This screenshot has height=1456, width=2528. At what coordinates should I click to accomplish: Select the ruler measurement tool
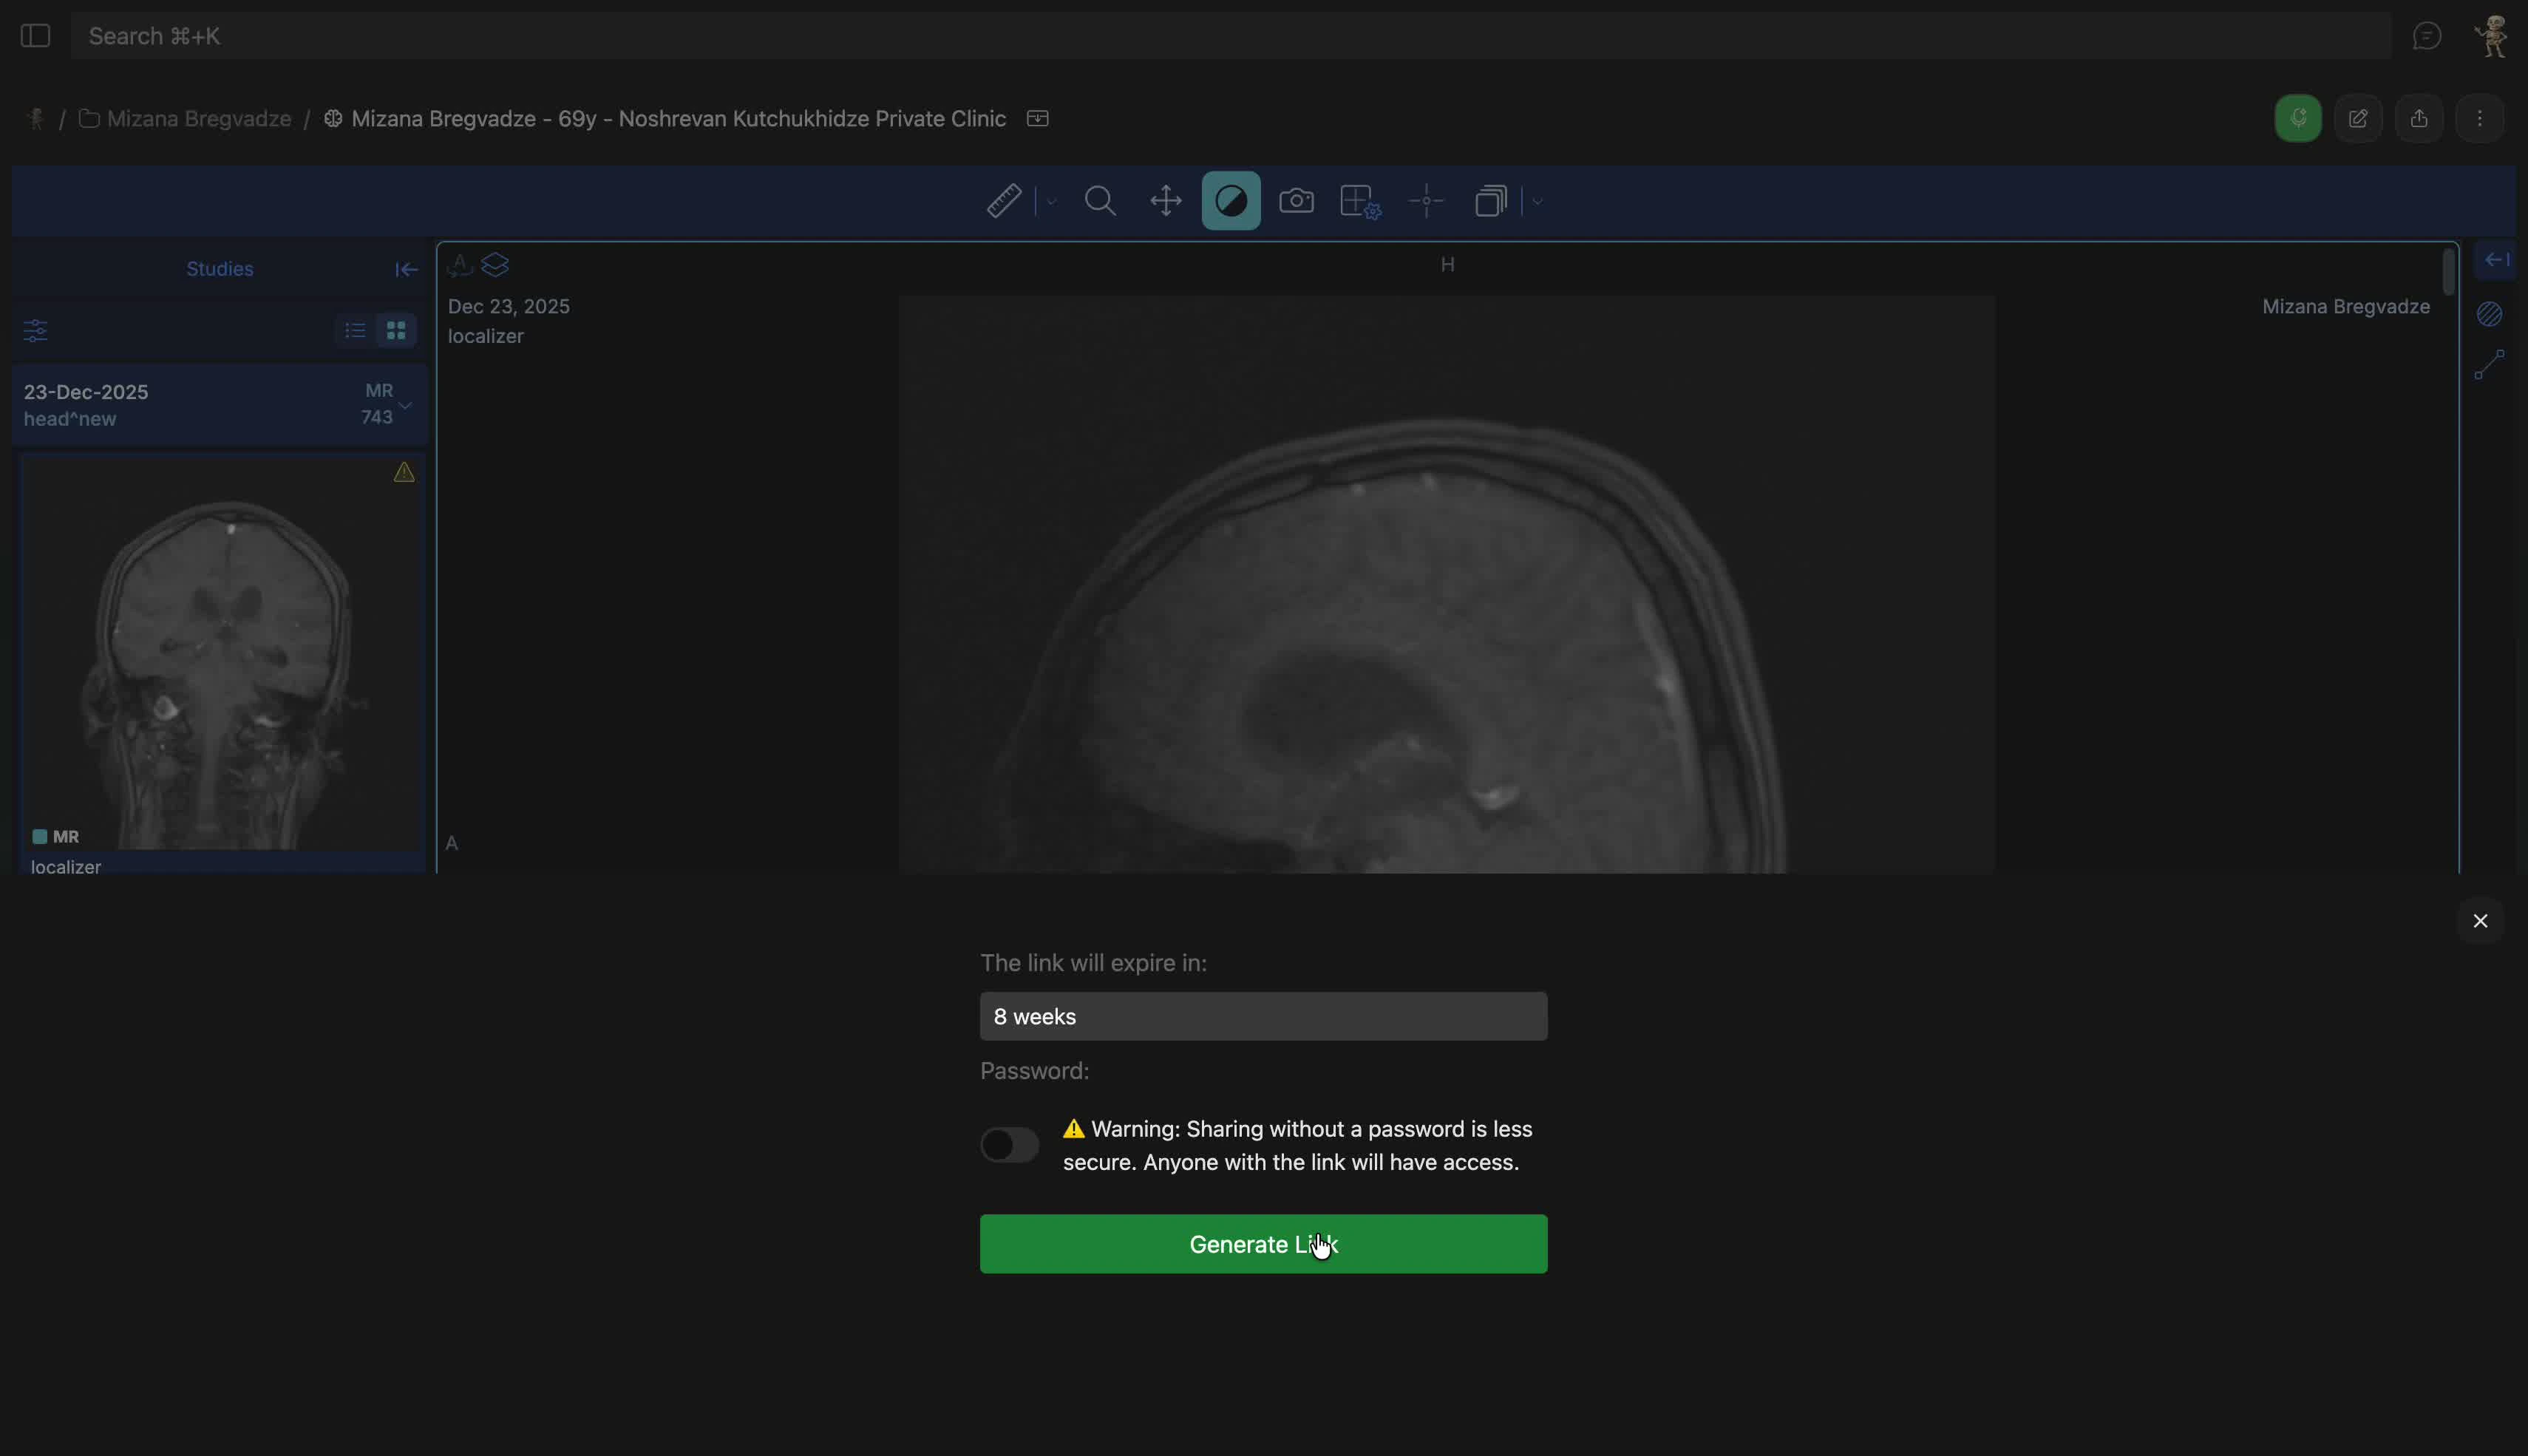pos(1003,201)
